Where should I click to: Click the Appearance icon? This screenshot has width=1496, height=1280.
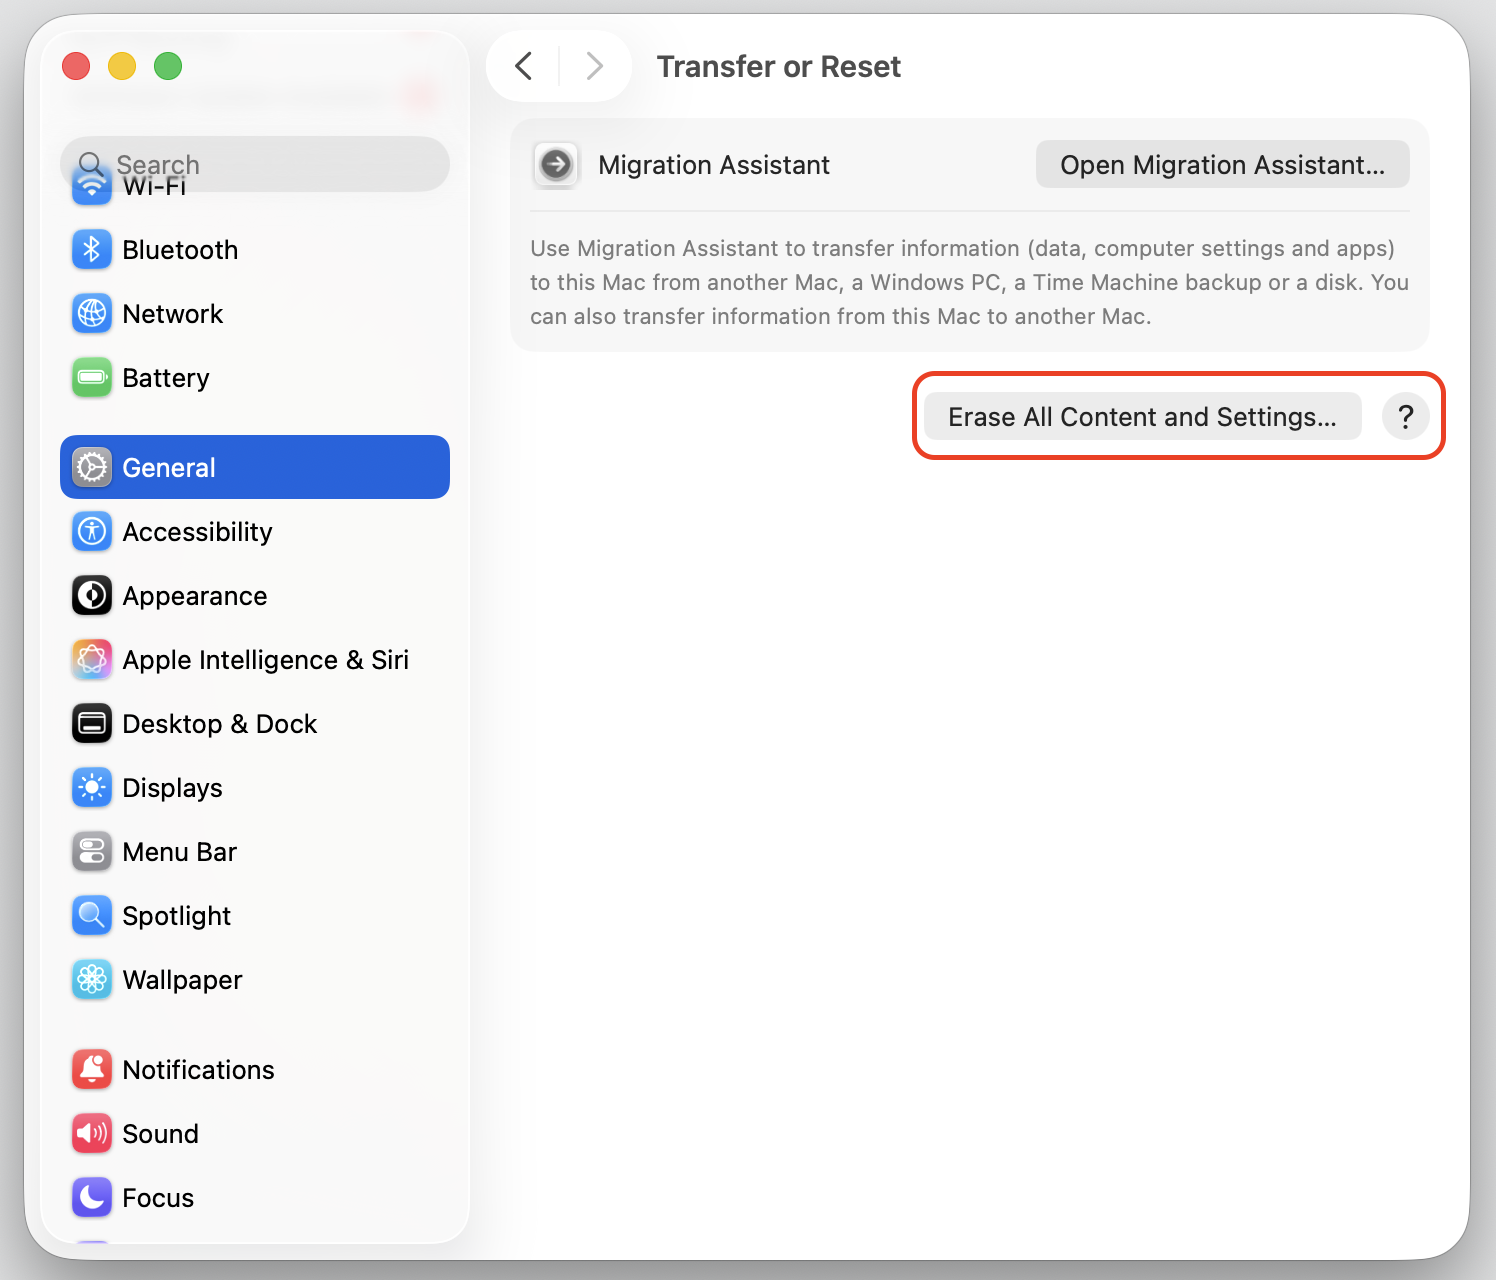pos(92,596)
